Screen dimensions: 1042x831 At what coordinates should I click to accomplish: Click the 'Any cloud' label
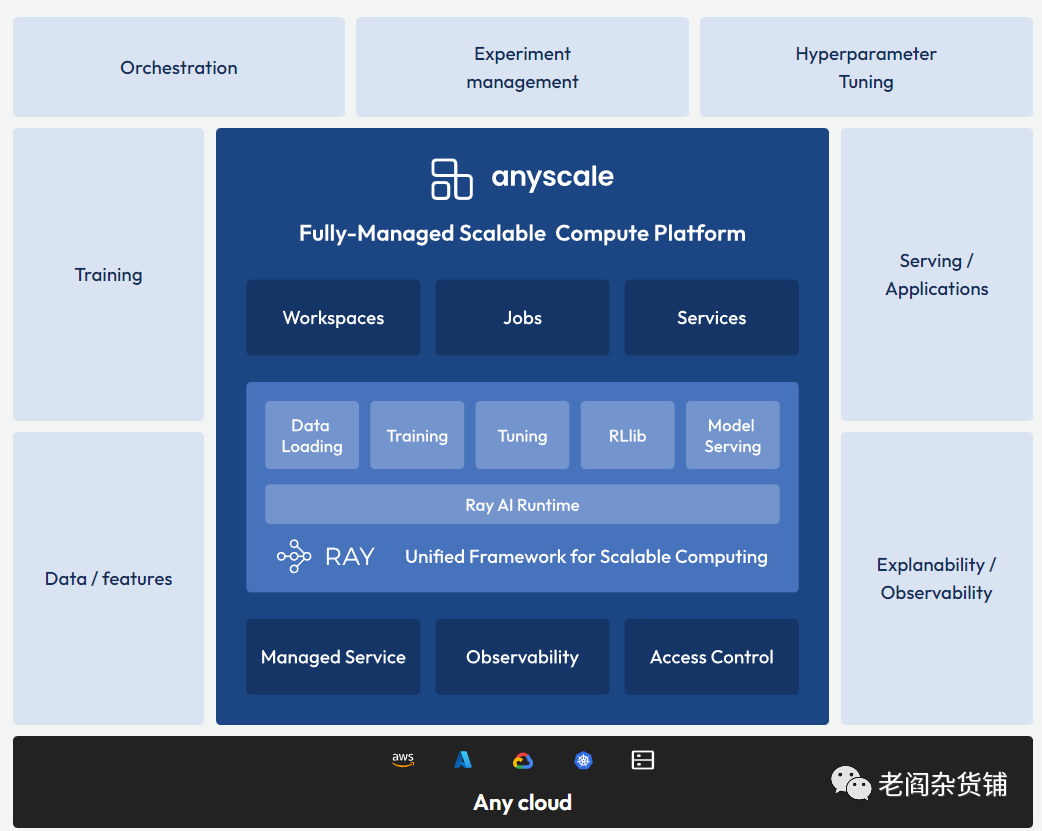(522, 803)
